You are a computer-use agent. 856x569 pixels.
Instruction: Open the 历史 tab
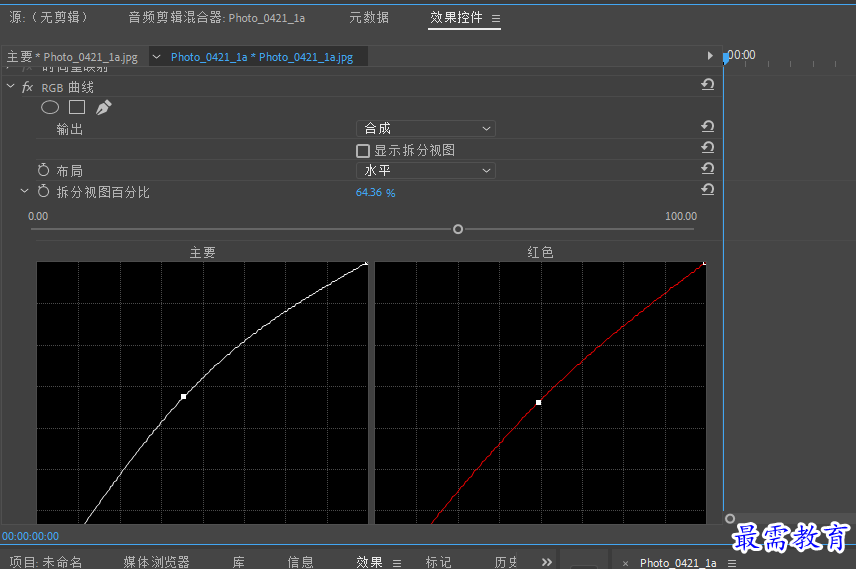(506, 562)
